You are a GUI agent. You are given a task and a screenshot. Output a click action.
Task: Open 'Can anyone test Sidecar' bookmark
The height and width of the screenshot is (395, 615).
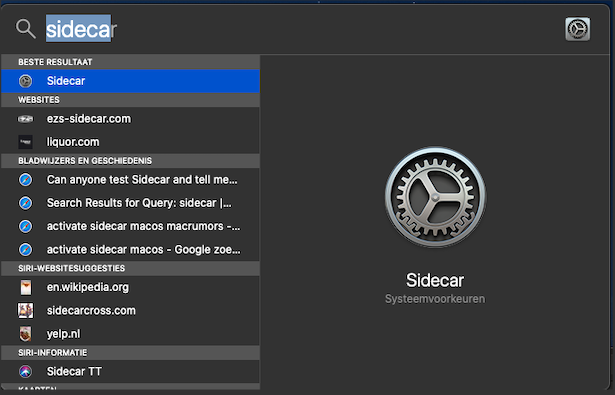click(130, 180)
